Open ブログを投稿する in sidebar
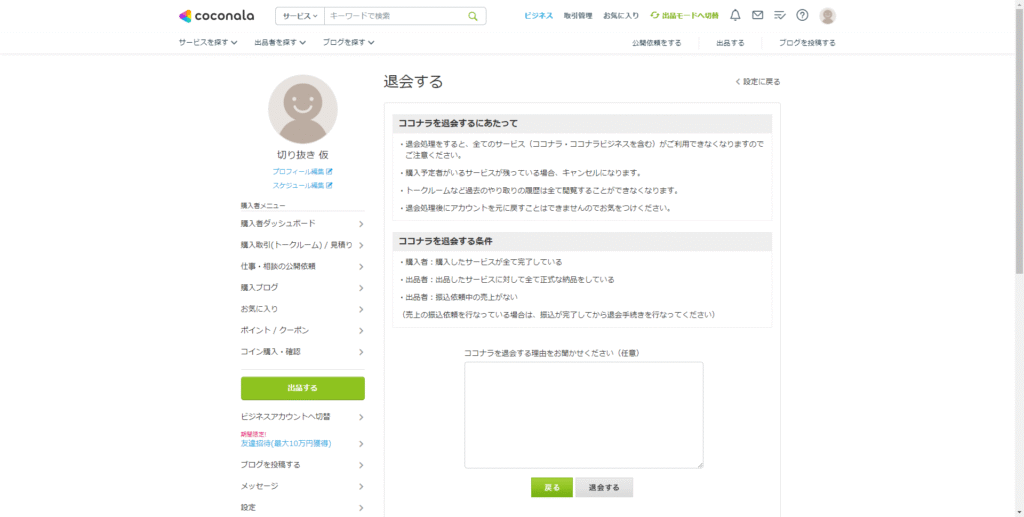Screen dimensions: 1024x517 click(302, 465)
